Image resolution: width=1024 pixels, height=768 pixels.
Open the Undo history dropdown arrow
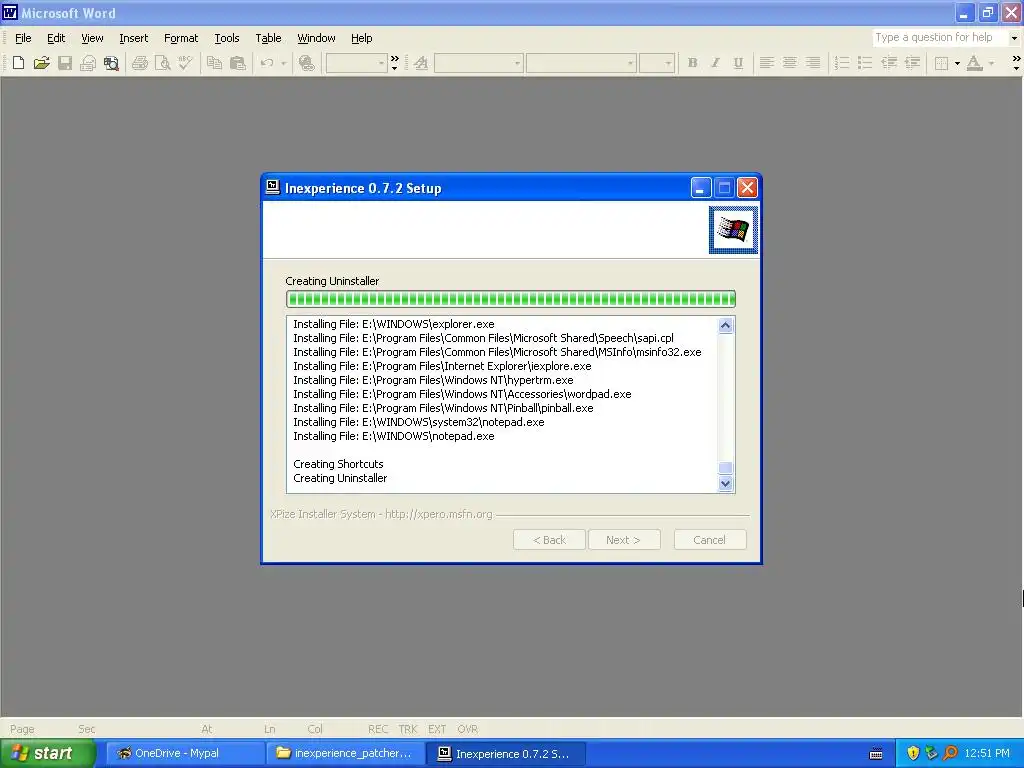tap(283, 63)
